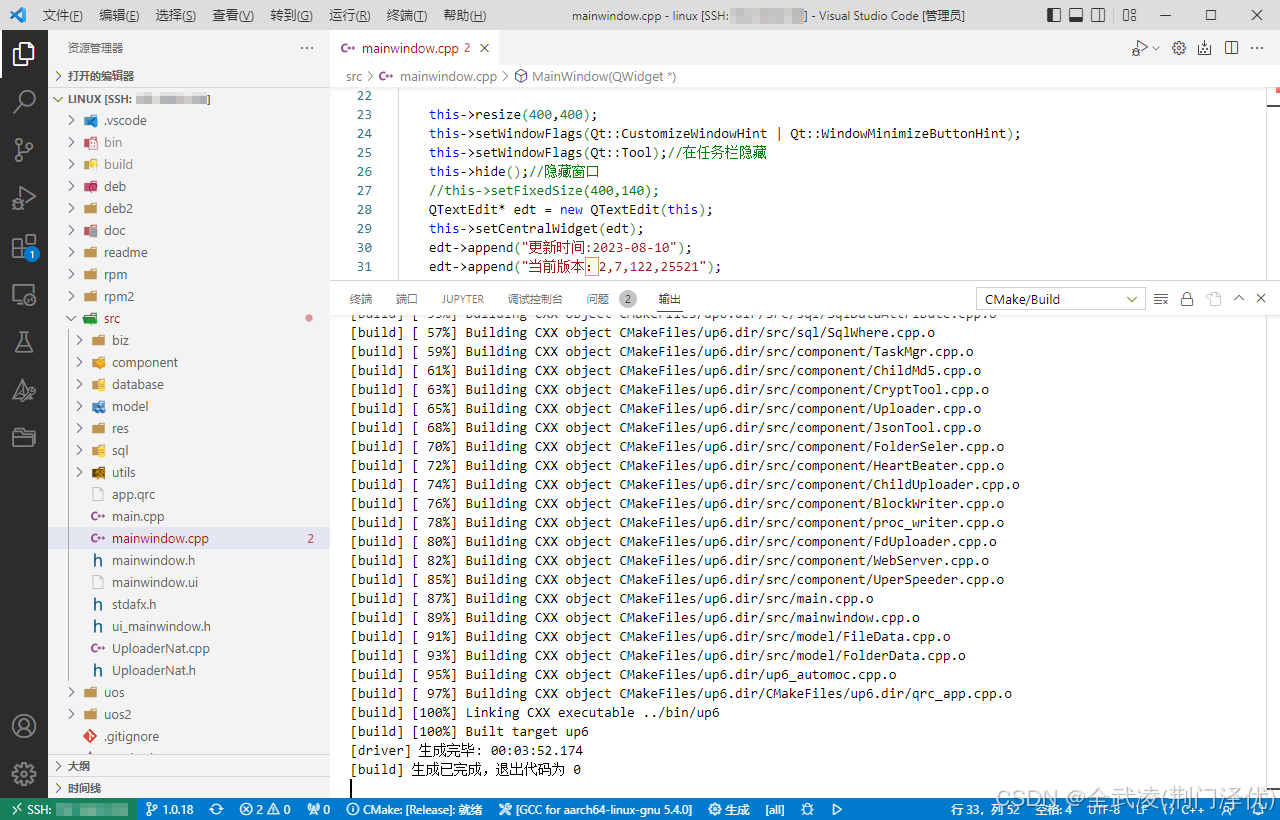Click the GCC for aarch64-linux-gnu kit selector
This screenshot has width=1280, height=820.
coord(596,809)
